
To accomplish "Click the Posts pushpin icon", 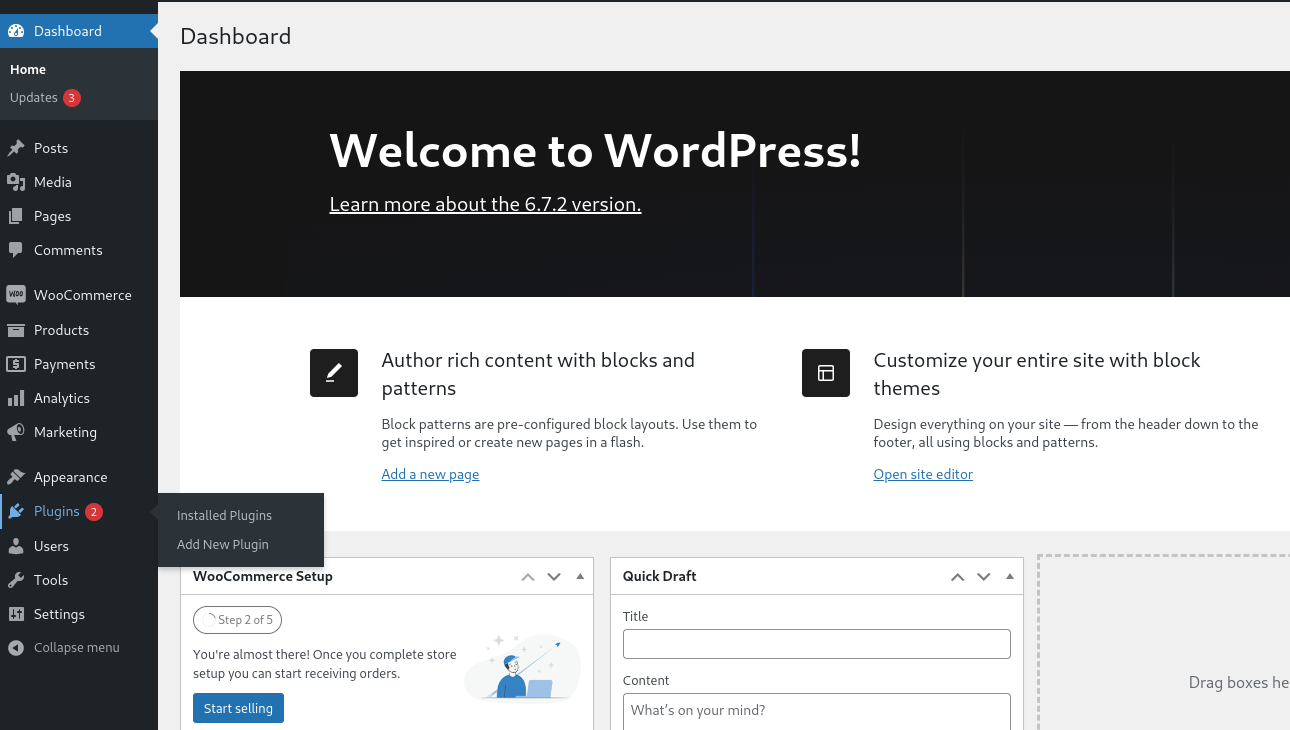I will 16,148.
